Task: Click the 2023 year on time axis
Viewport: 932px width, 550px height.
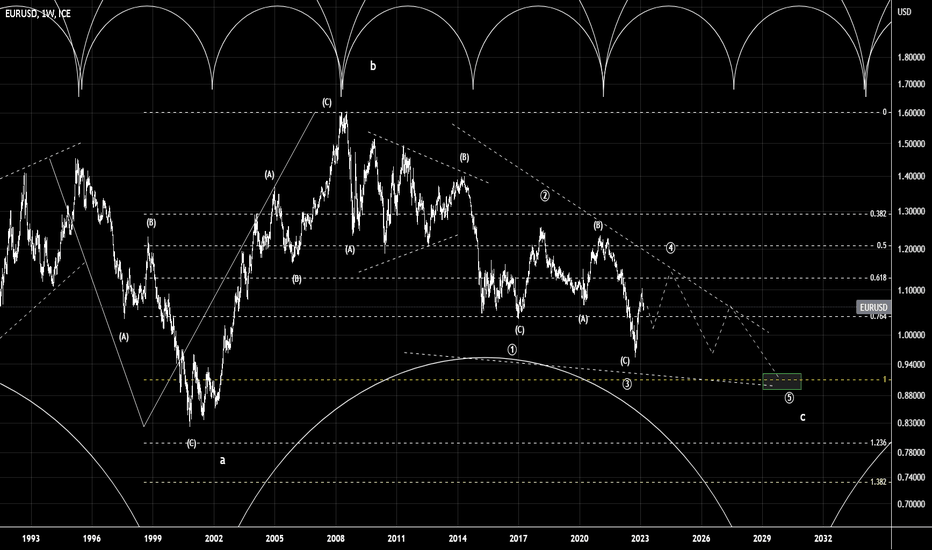Action: click(x=640, y=539)
